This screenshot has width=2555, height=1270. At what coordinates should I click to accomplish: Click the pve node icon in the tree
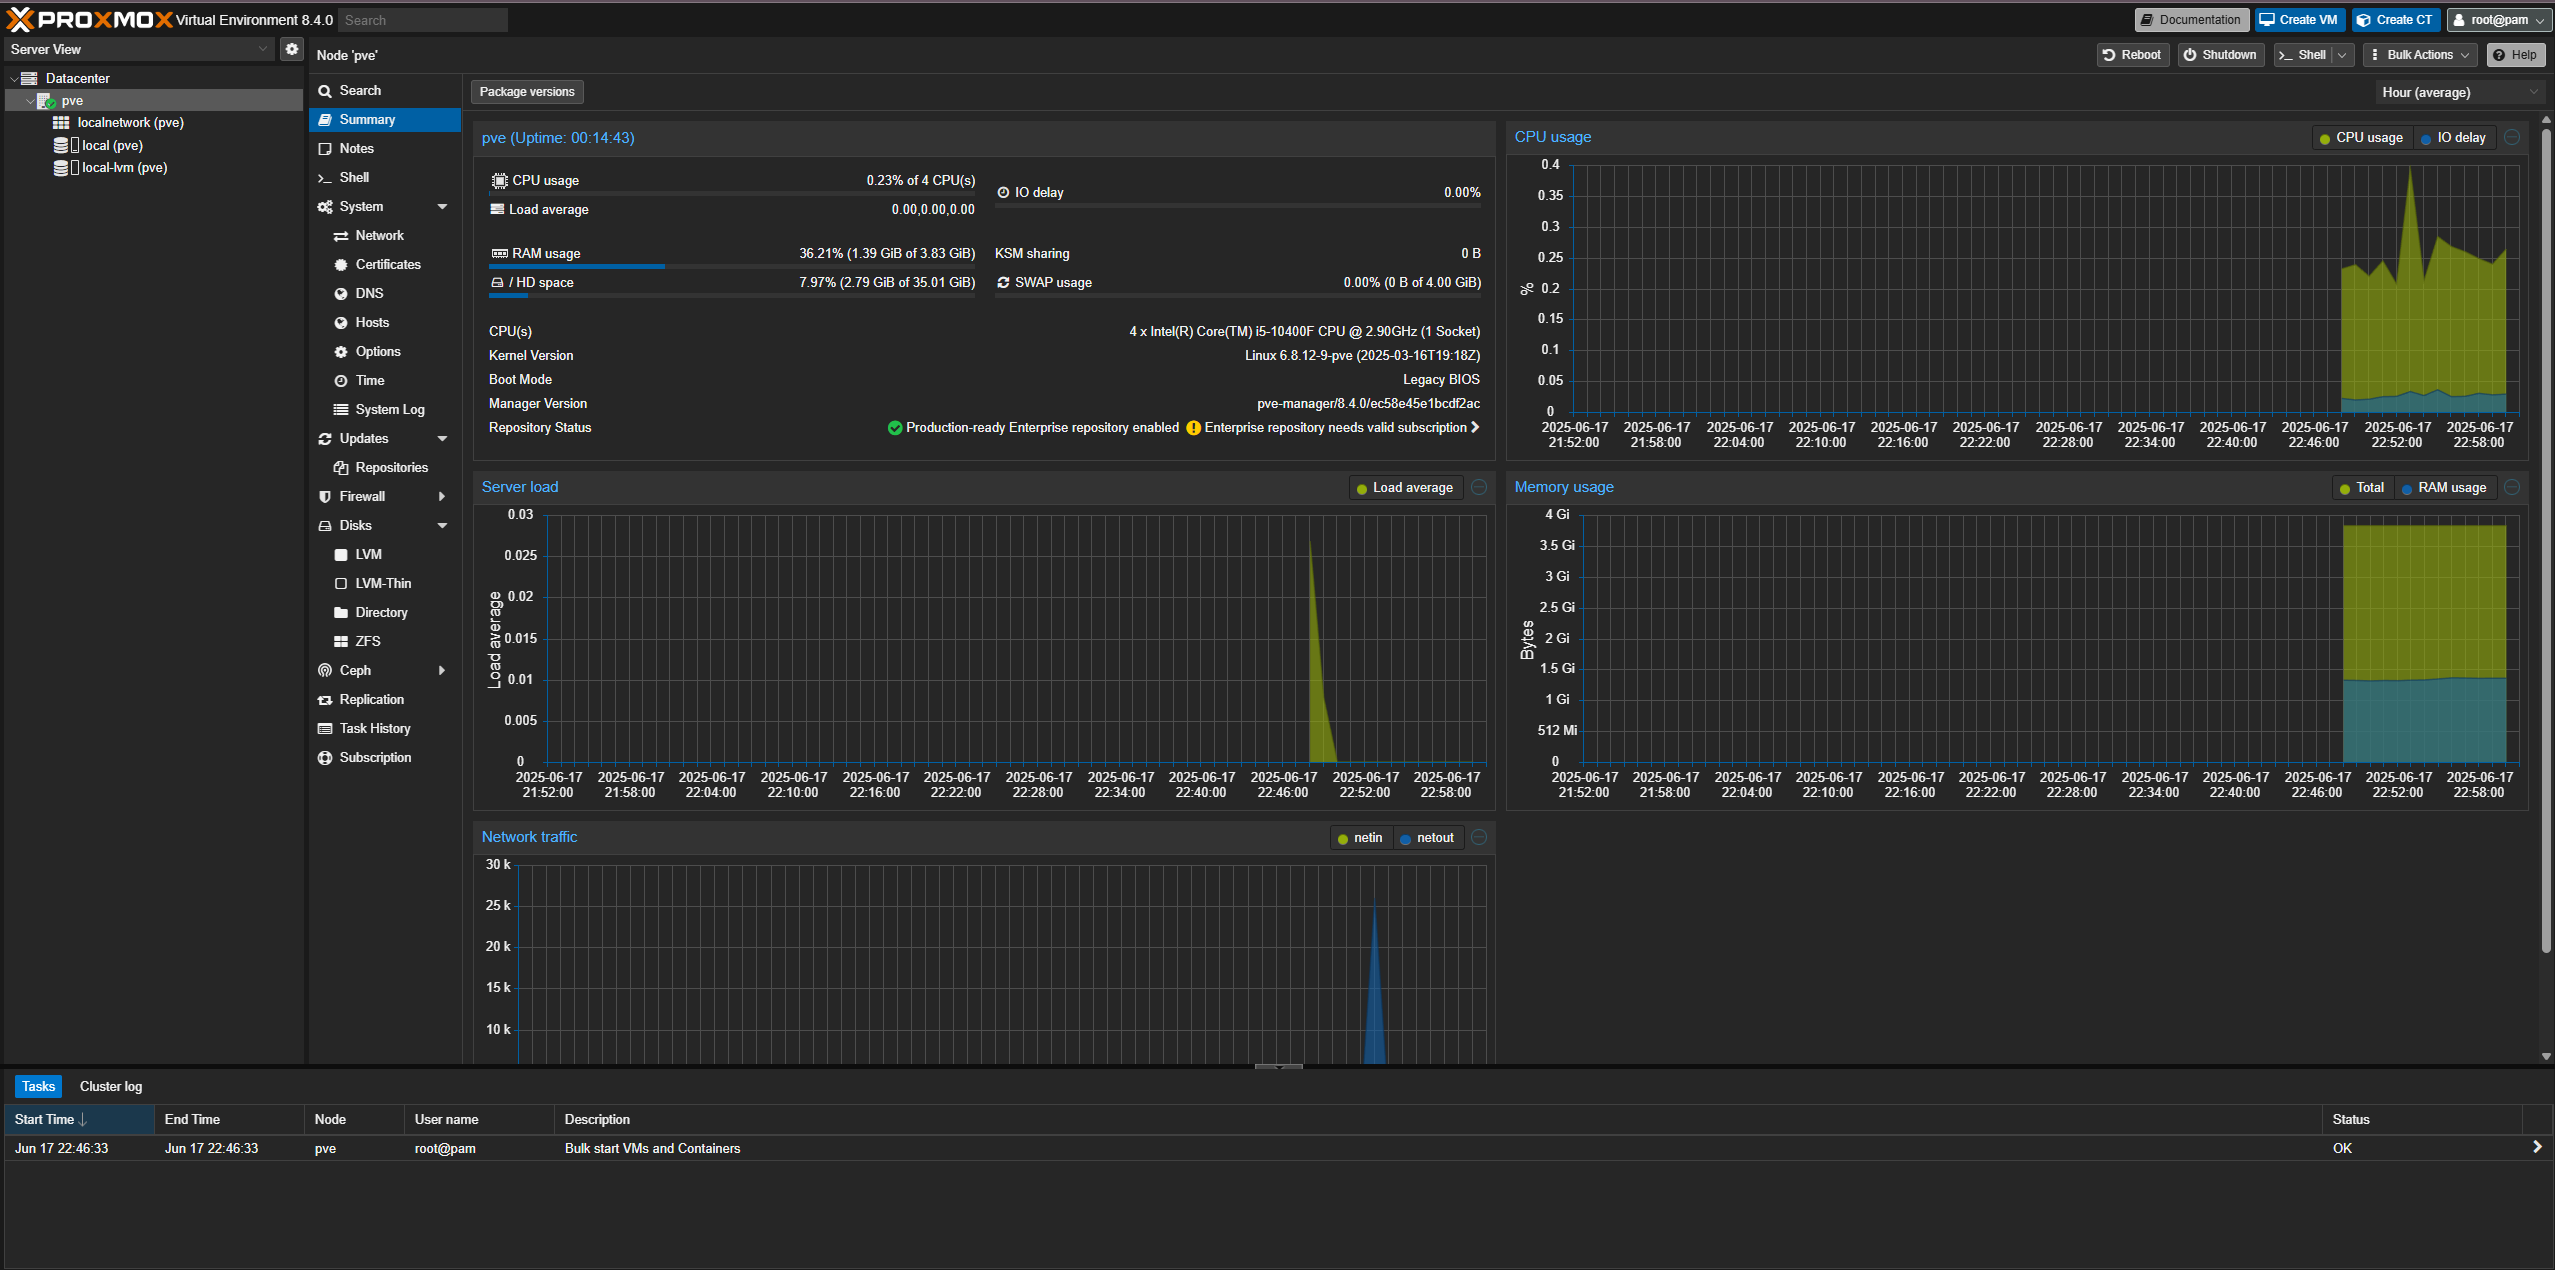[46, 101]
